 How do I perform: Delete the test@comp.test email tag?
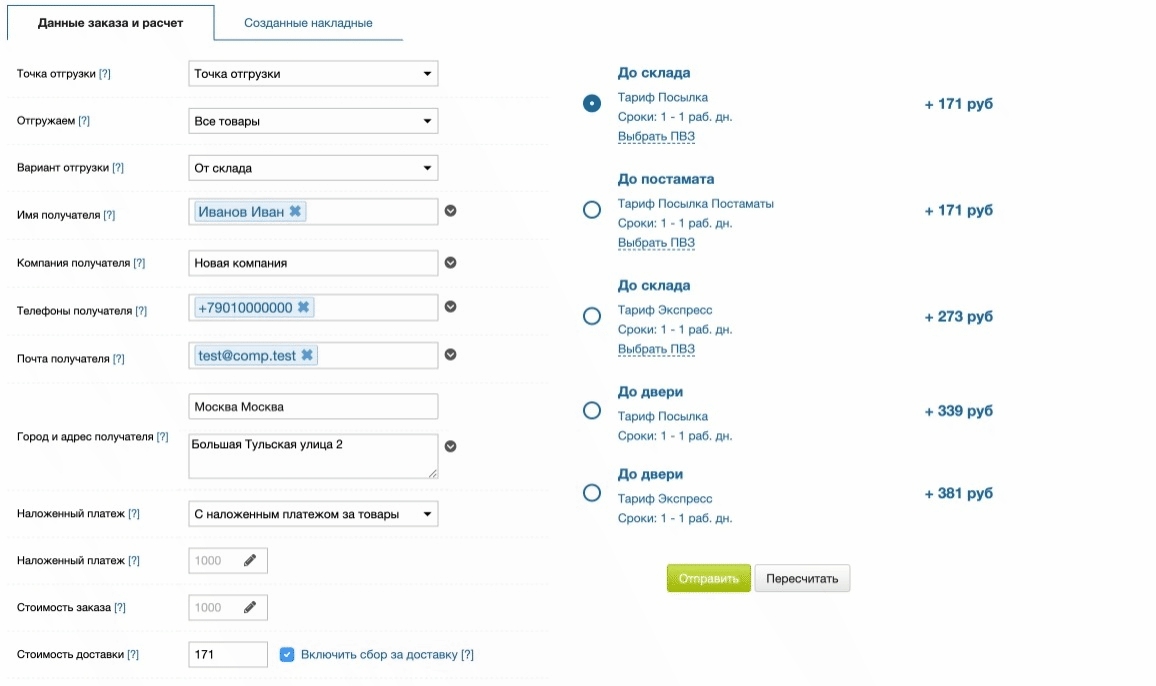coord(307,355)
